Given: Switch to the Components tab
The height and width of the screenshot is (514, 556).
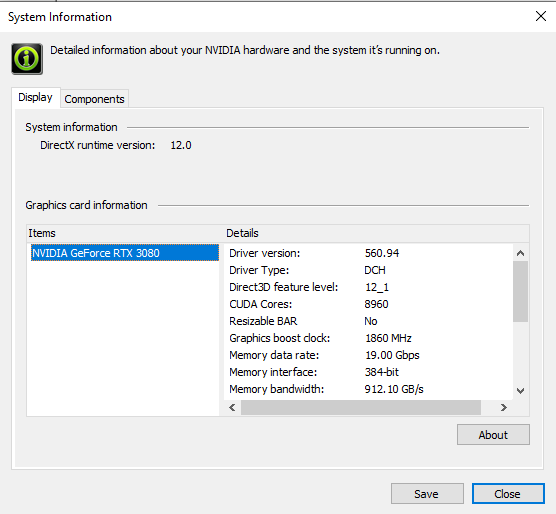Looking at the screenshot, I should point(94,99).
